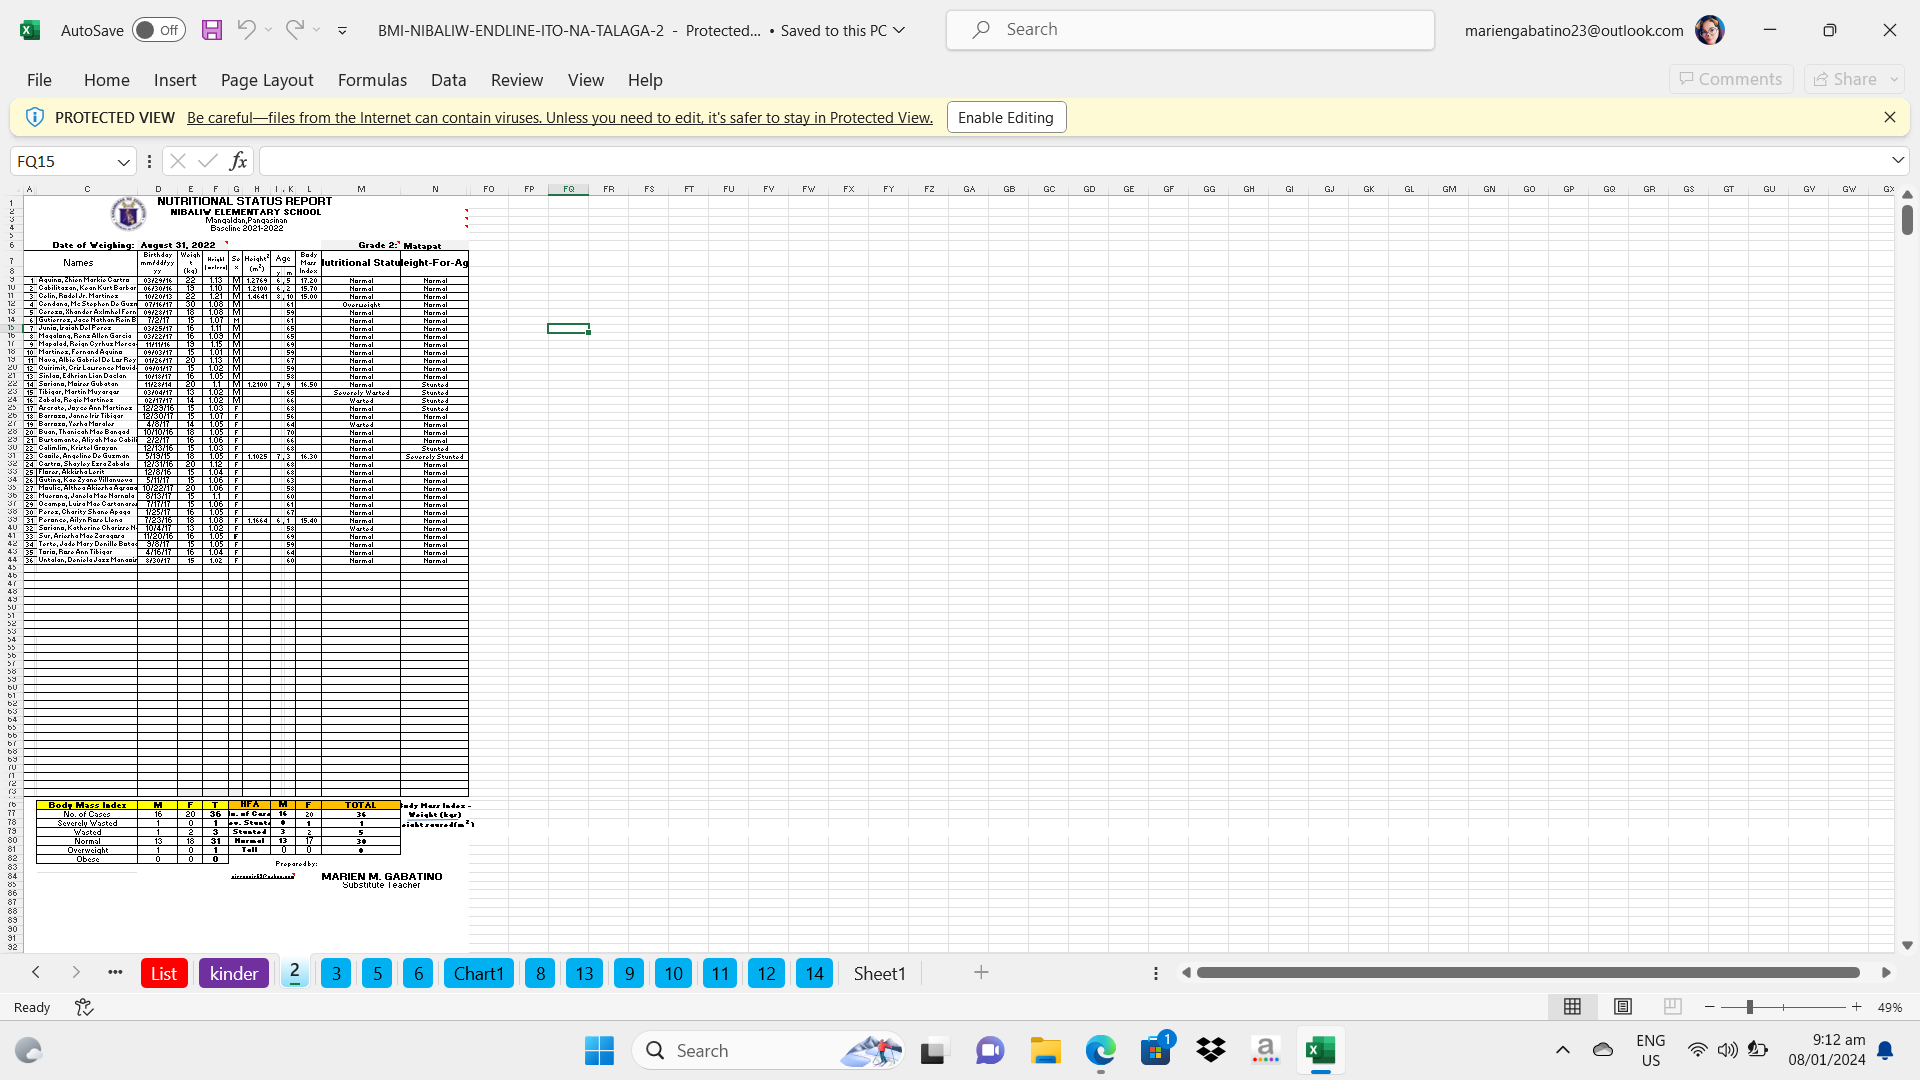
Task: Click the Undo arrow icon
Action: coord(246,30)
